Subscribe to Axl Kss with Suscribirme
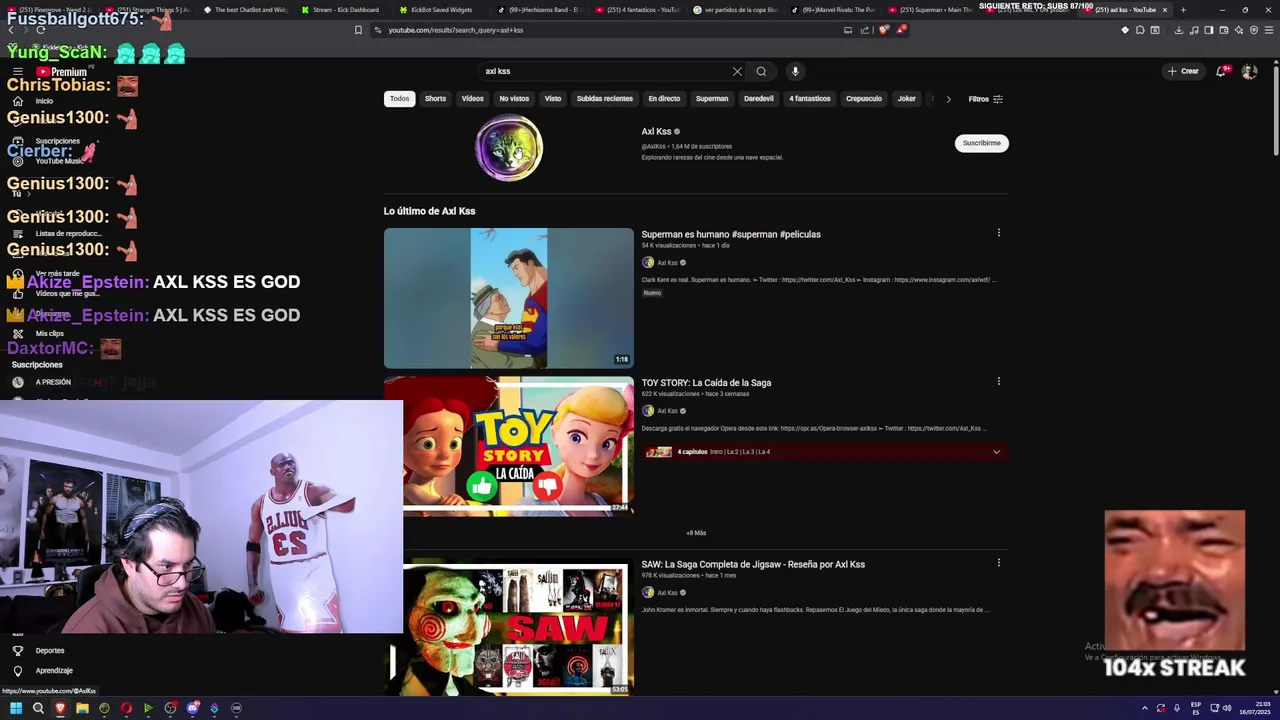1280x720 pixels. (x=981, y=143)
